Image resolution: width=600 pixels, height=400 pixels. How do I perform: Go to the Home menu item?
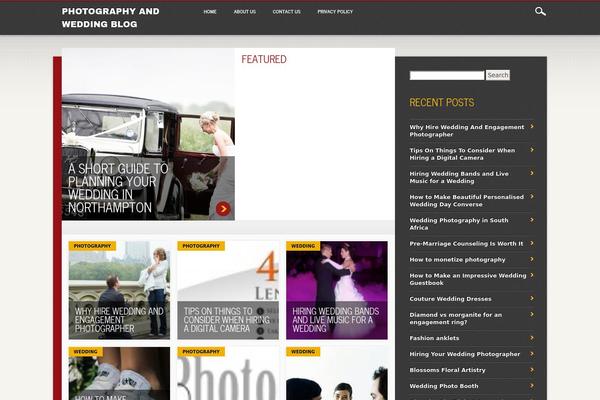click(x=210, y=12)
